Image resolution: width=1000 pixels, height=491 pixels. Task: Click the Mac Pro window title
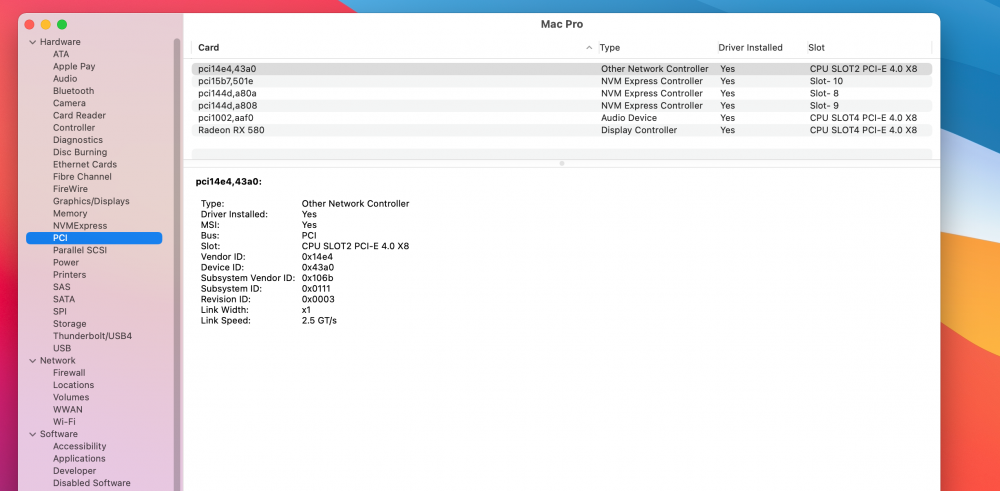tap(562, 24)
